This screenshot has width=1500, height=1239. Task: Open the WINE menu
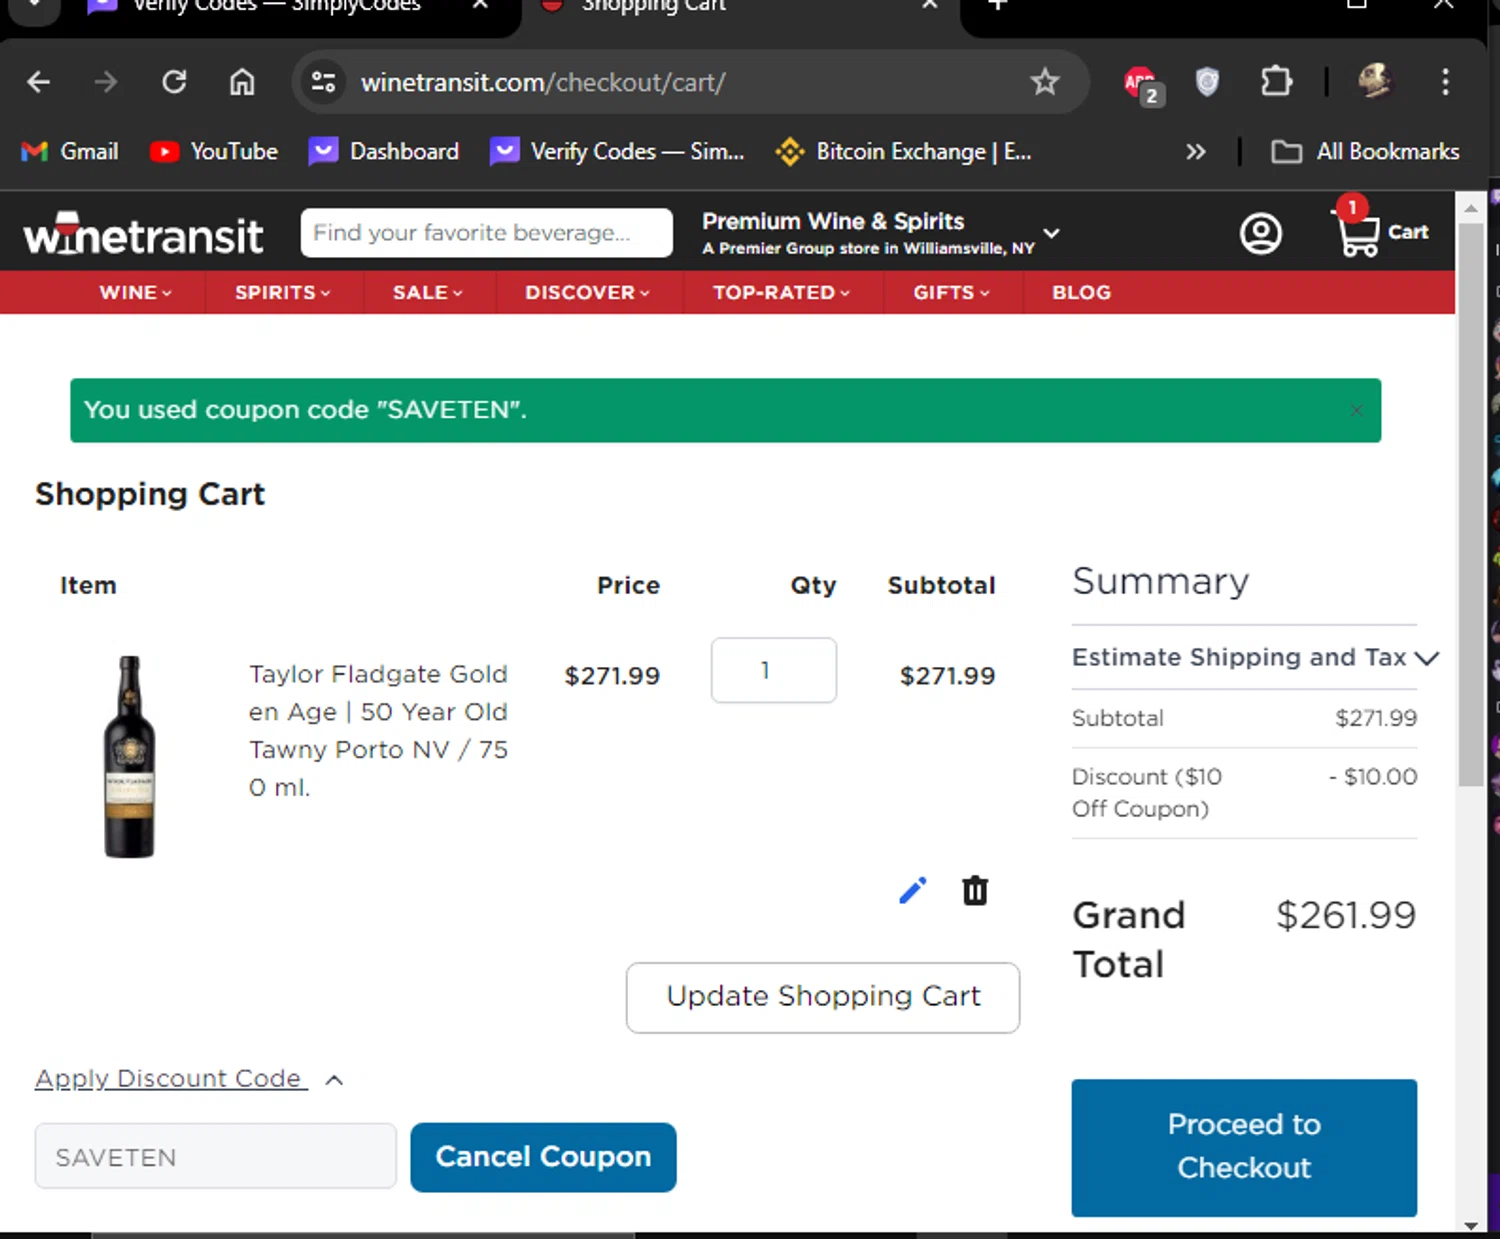(x=135, y=292)
